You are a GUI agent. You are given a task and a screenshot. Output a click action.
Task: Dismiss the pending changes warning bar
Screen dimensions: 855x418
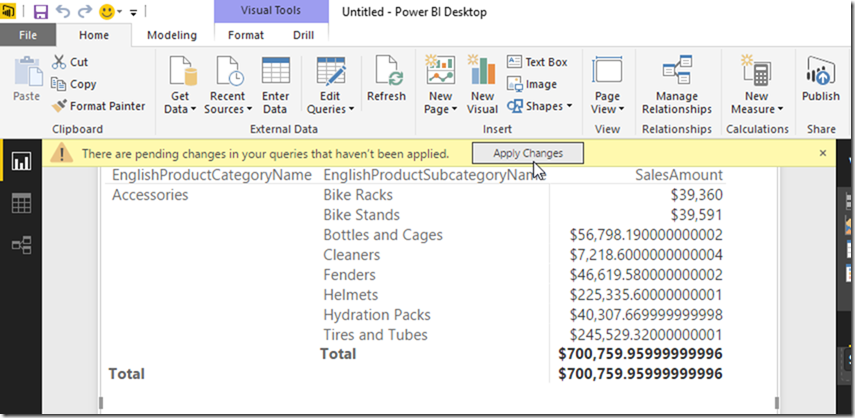[823, 153]
